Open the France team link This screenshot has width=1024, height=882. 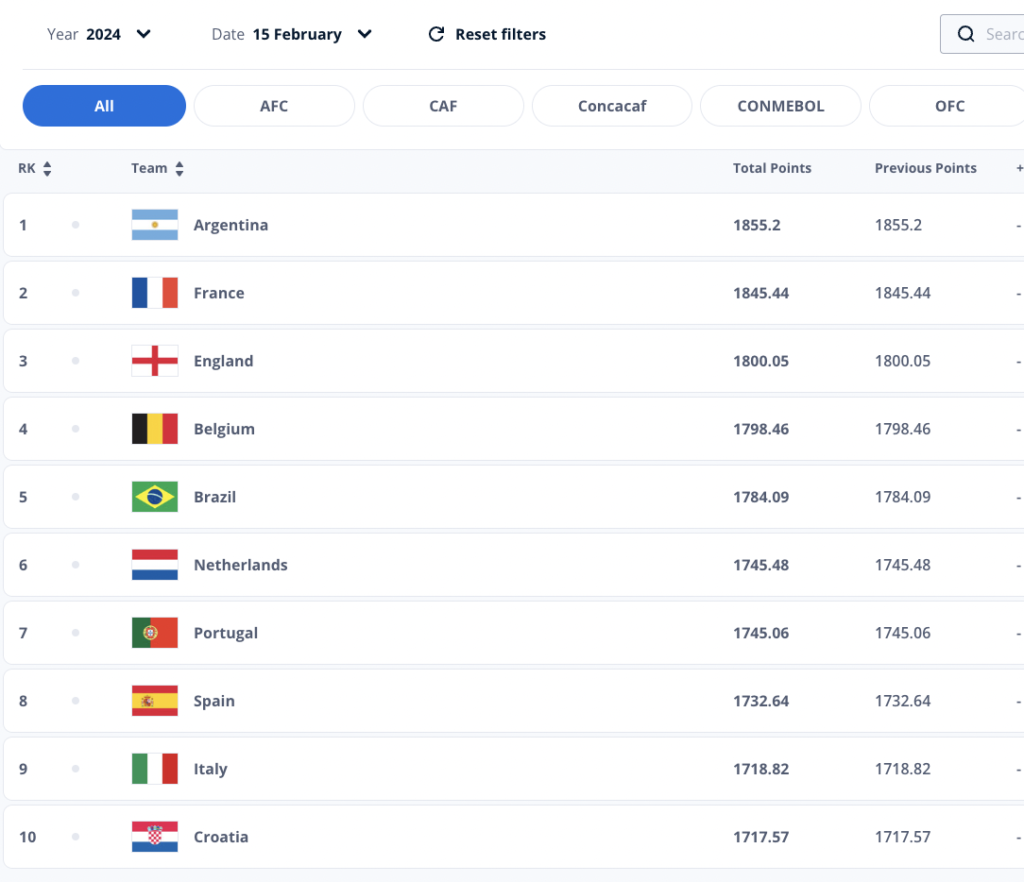[219, 293]
